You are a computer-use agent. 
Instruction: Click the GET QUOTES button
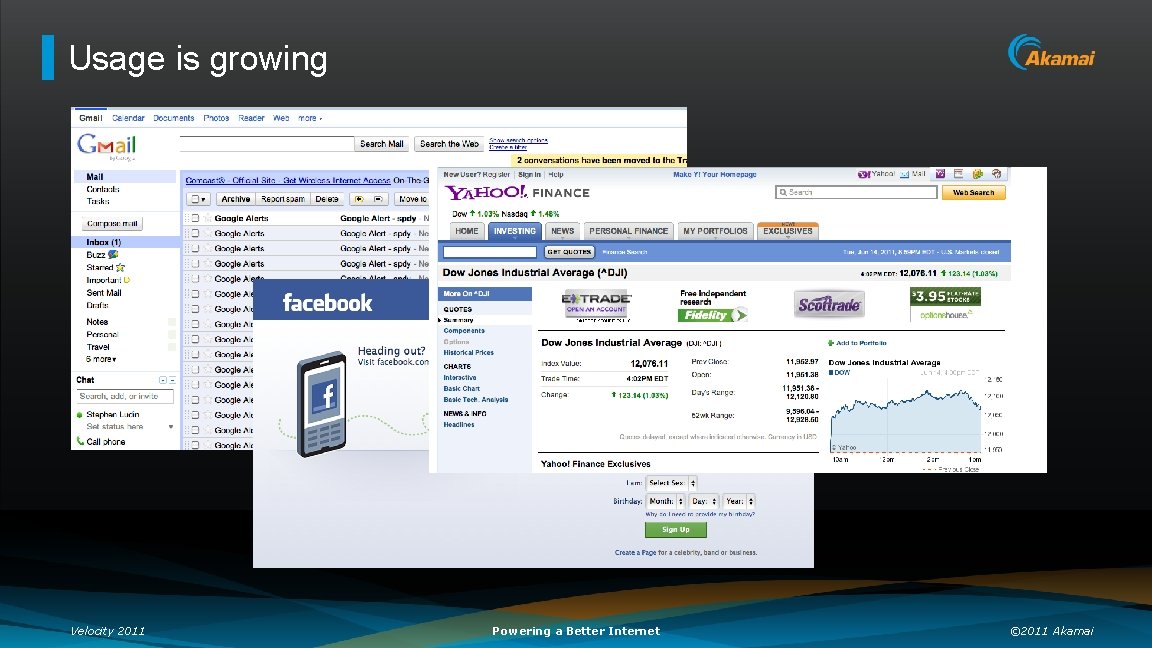tap(569, 252)
